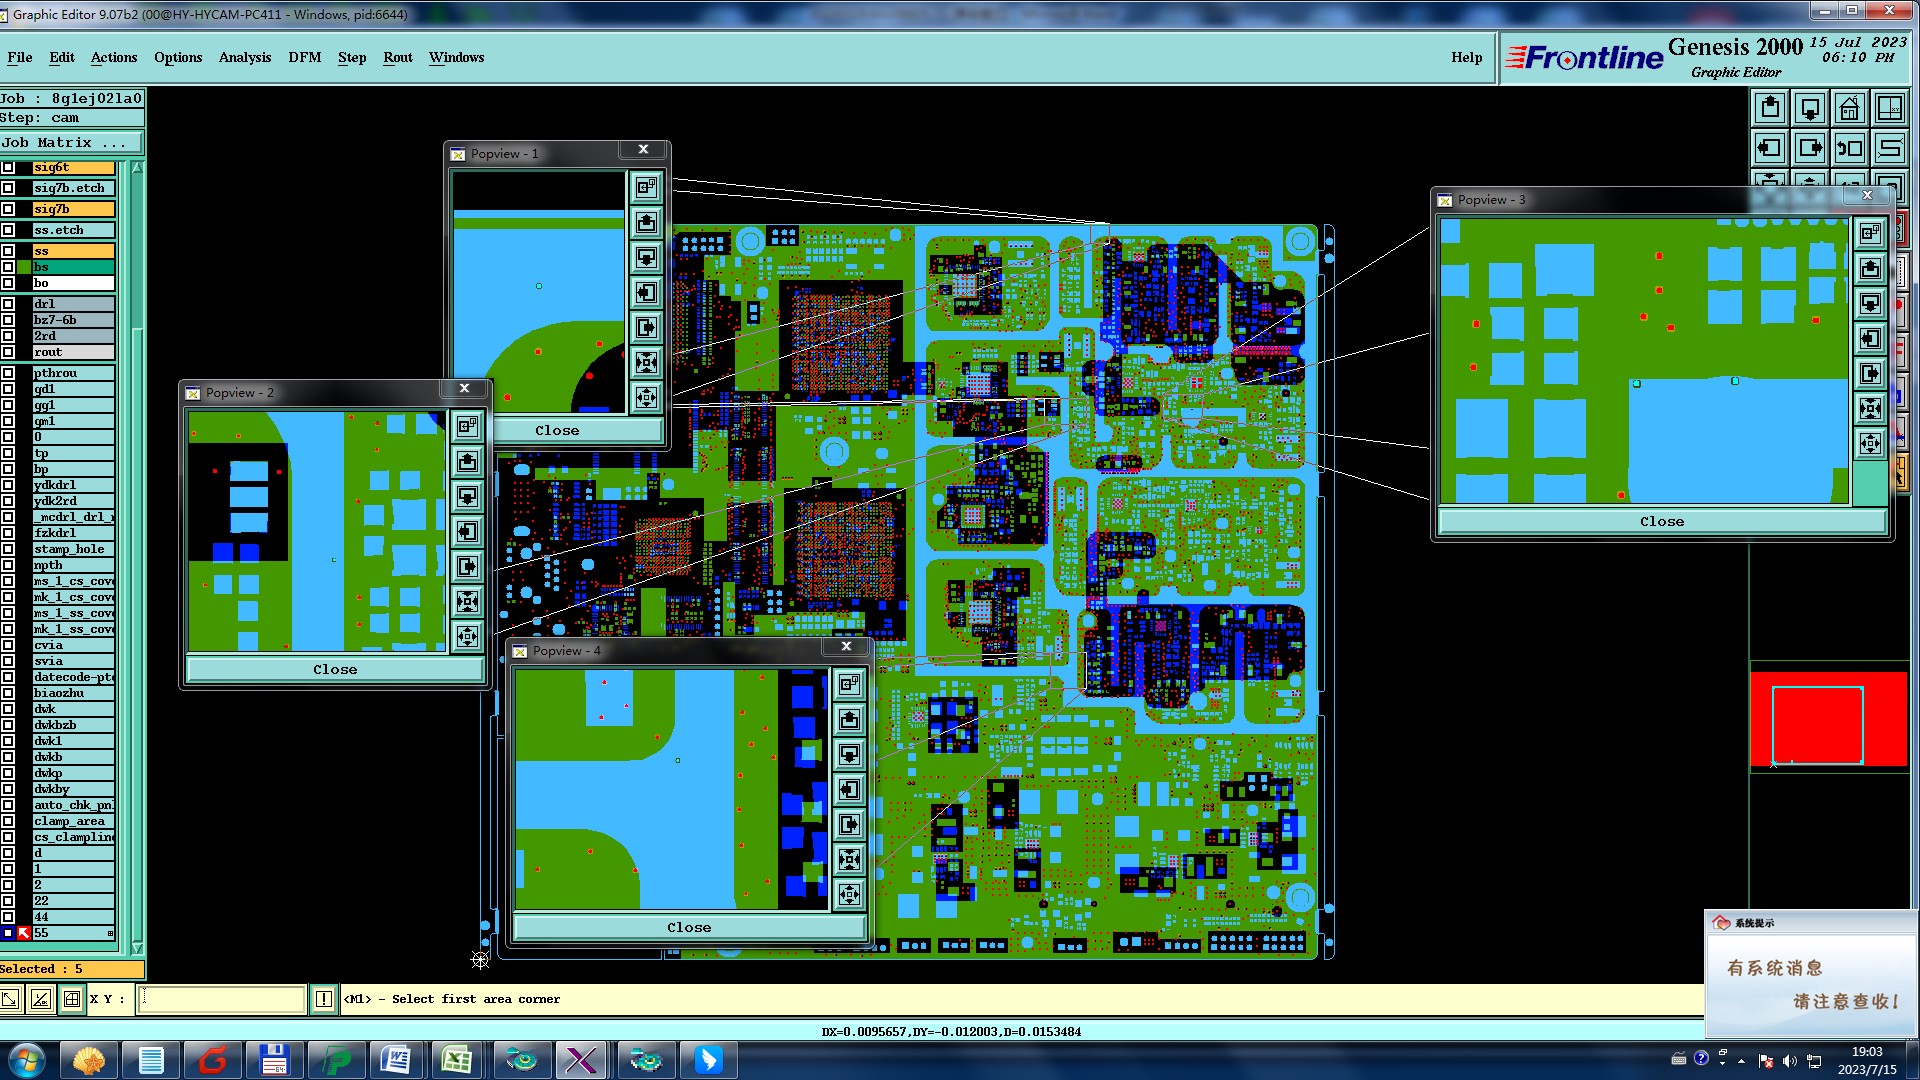Click the red overview thumbnail on right

1828,719
